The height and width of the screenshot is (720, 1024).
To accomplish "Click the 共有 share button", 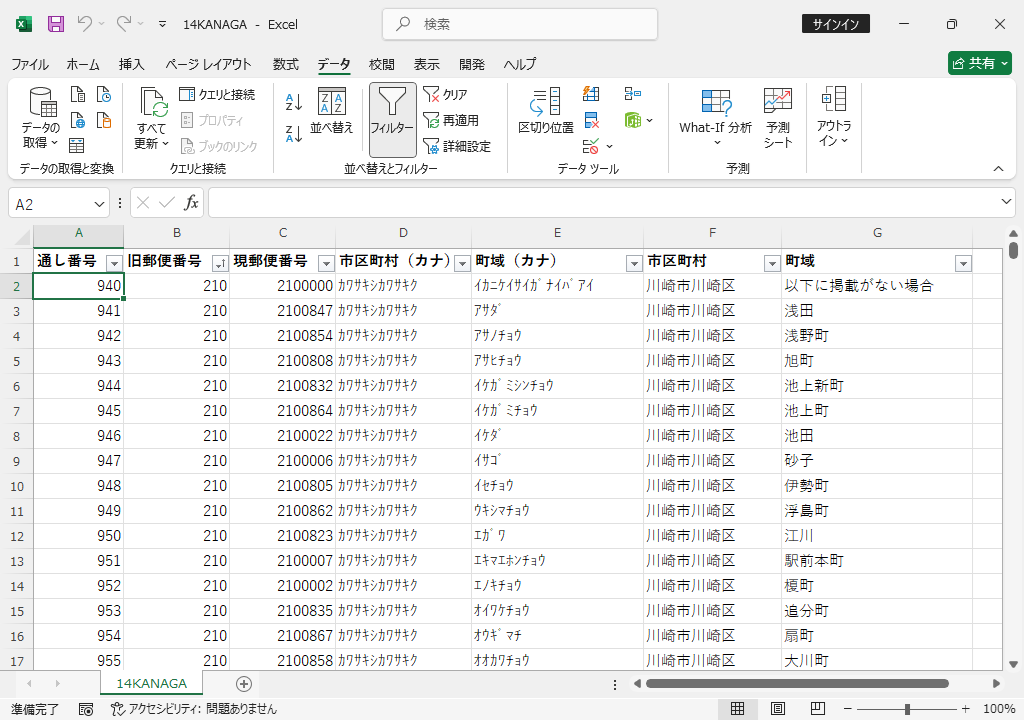I will point(980,63).
